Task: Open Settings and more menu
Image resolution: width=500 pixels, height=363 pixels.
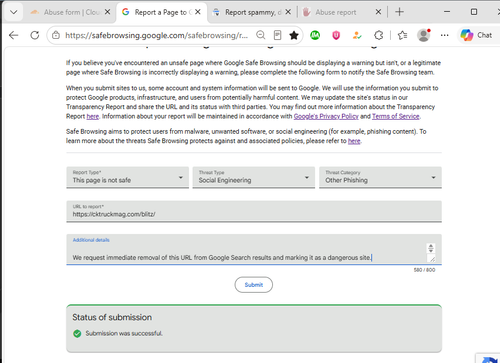Action: tap(444, 35)
